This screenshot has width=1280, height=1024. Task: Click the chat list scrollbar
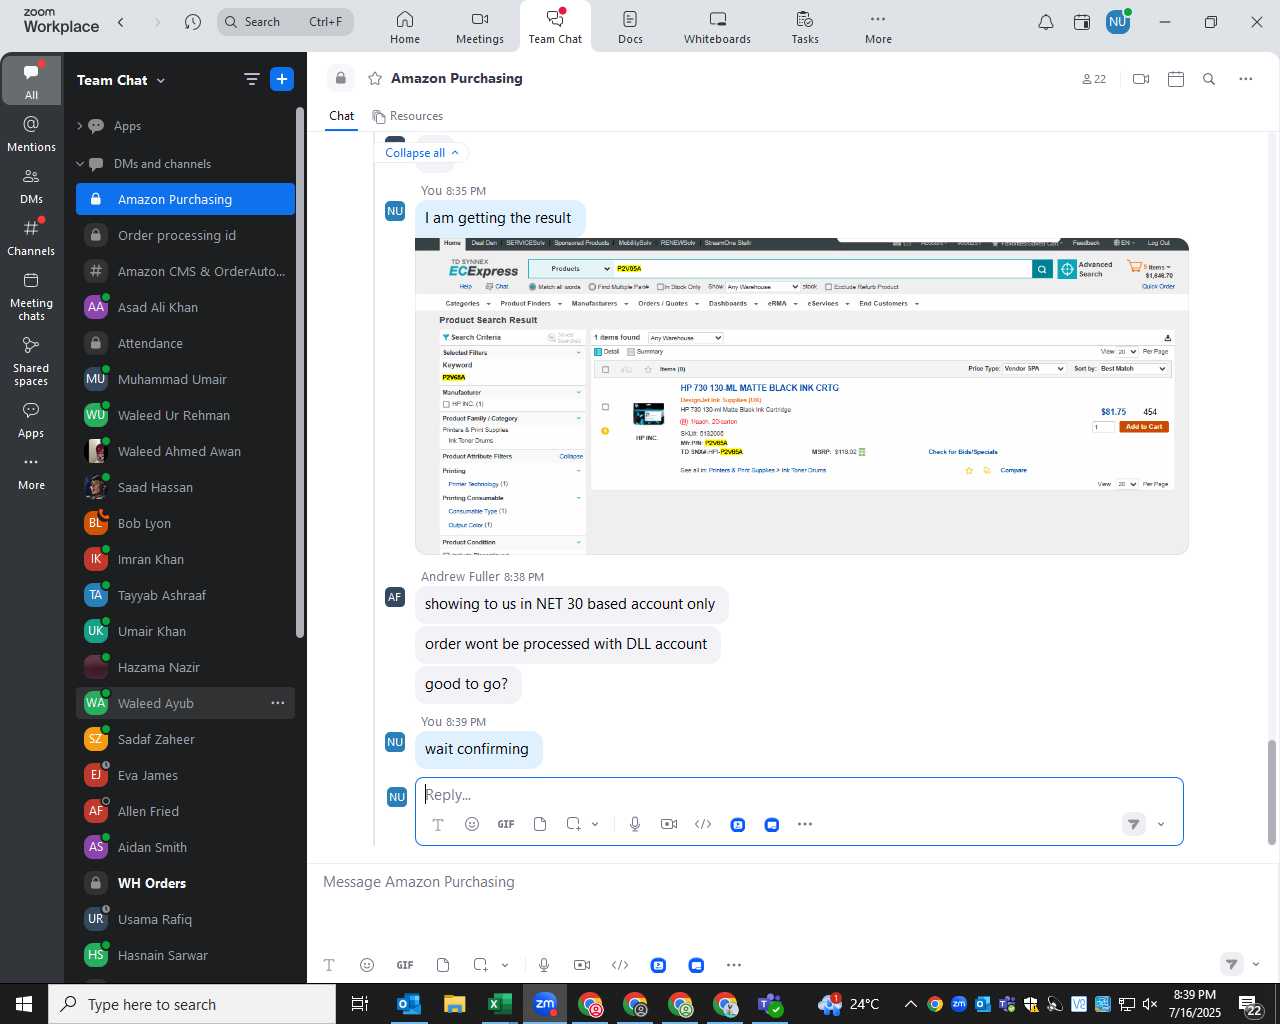[x=299, y=372]
